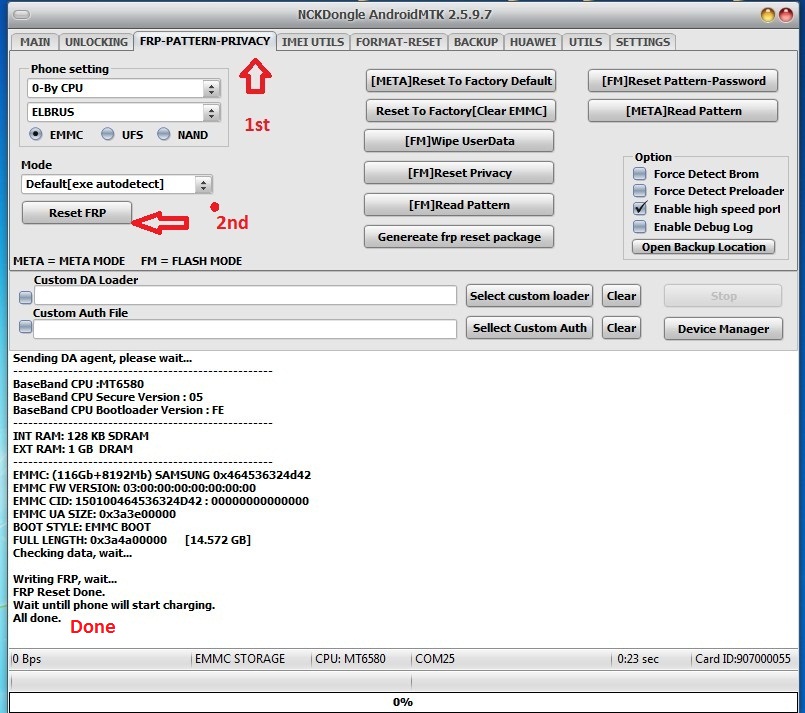The height and width of the screenshot is (713, 805).
Task: Click Open Backup Location button
Action: click(x=703, y=247)
